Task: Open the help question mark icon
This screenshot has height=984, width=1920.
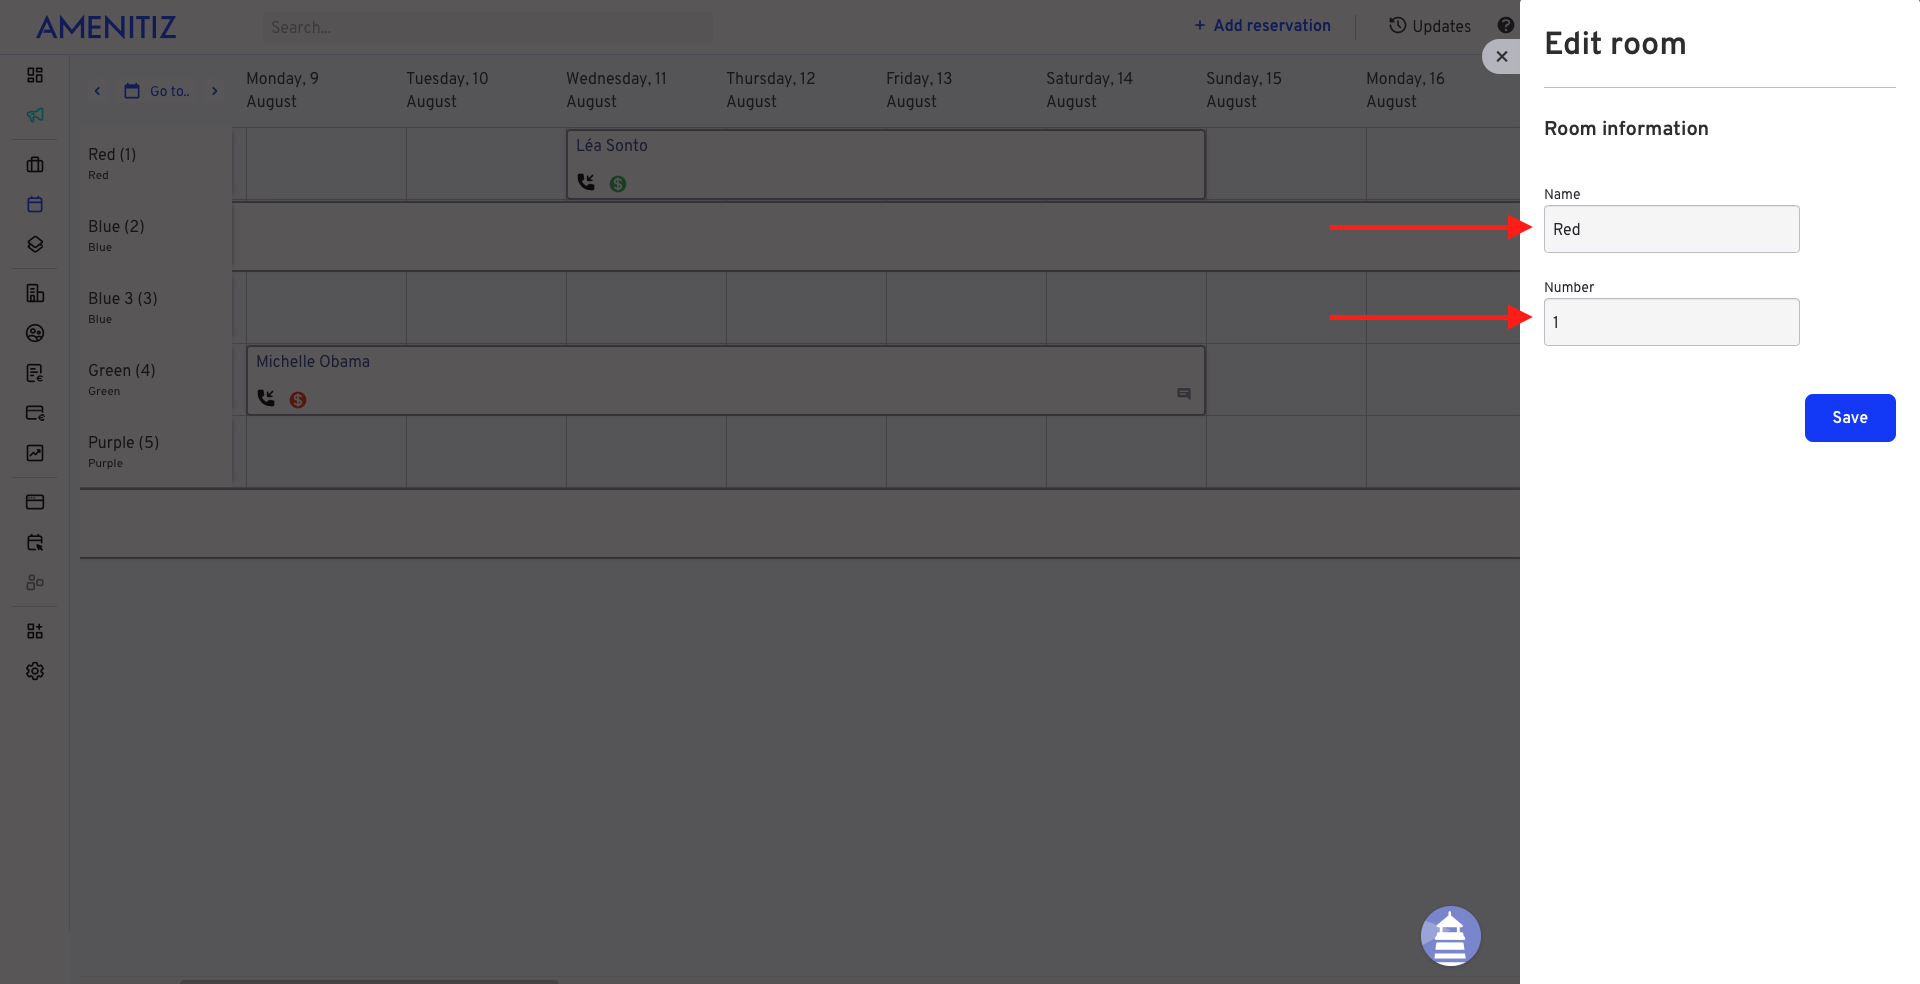Action: (1505, 26)
